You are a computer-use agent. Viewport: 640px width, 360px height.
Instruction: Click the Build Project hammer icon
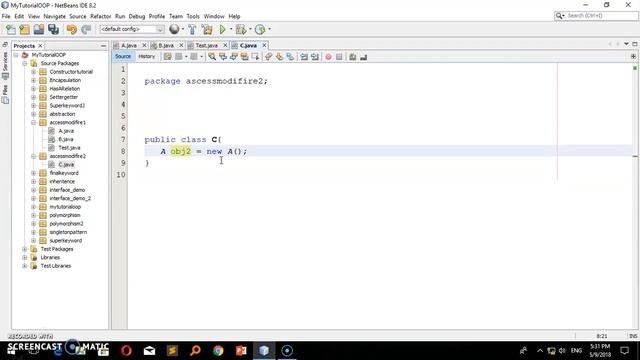point(192,29)
